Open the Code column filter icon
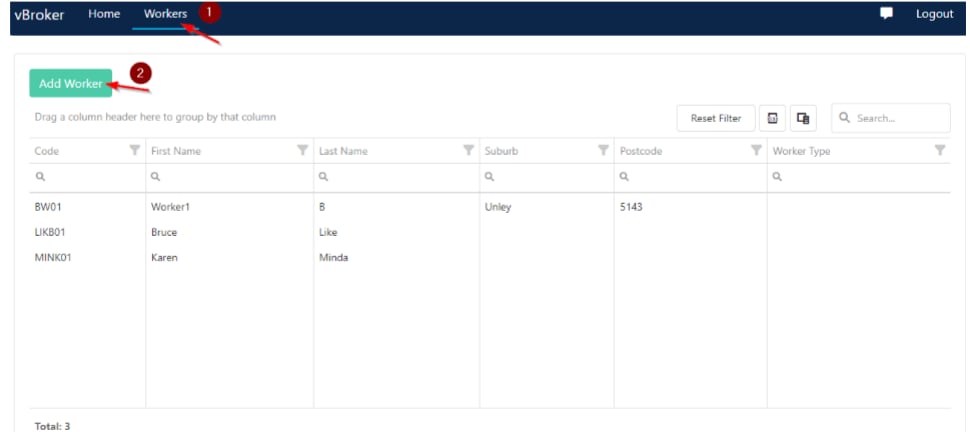 134,150
